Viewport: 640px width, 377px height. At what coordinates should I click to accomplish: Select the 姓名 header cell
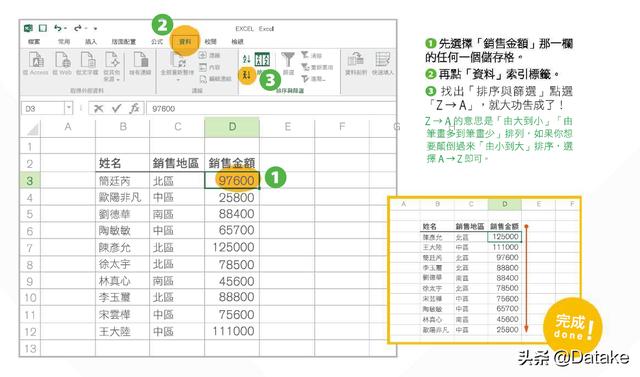122,163
